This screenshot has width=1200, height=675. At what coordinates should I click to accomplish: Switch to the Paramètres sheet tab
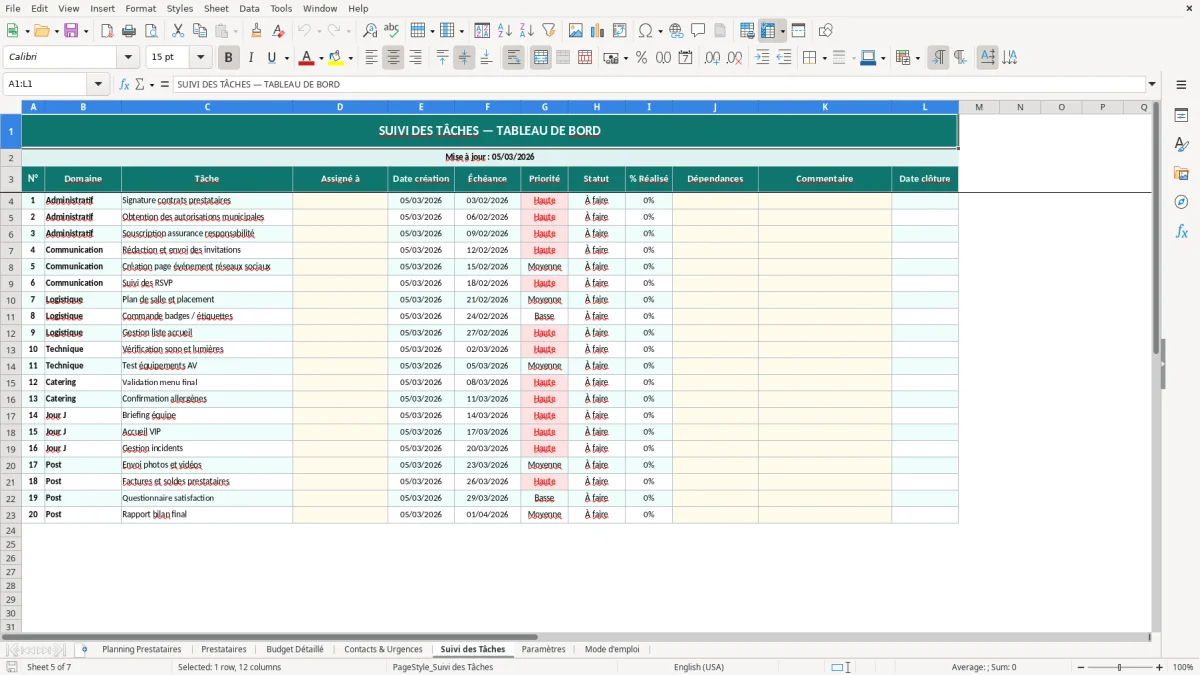(544, 650)
